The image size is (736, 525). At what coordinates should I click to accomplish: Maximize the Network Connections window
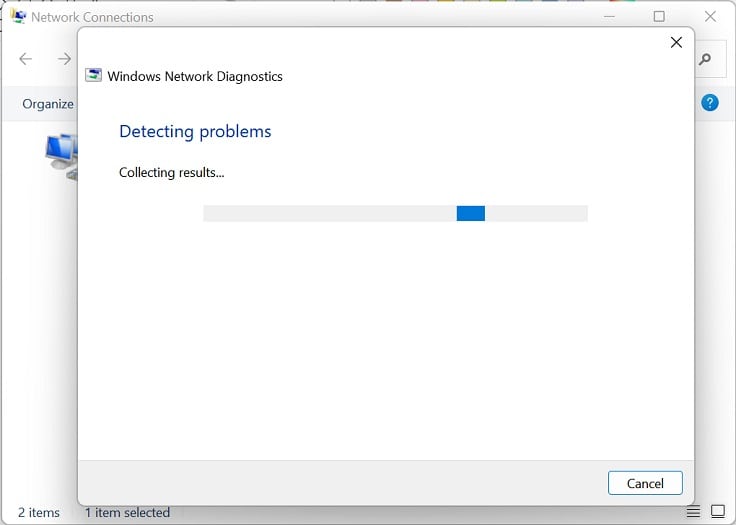659,16
